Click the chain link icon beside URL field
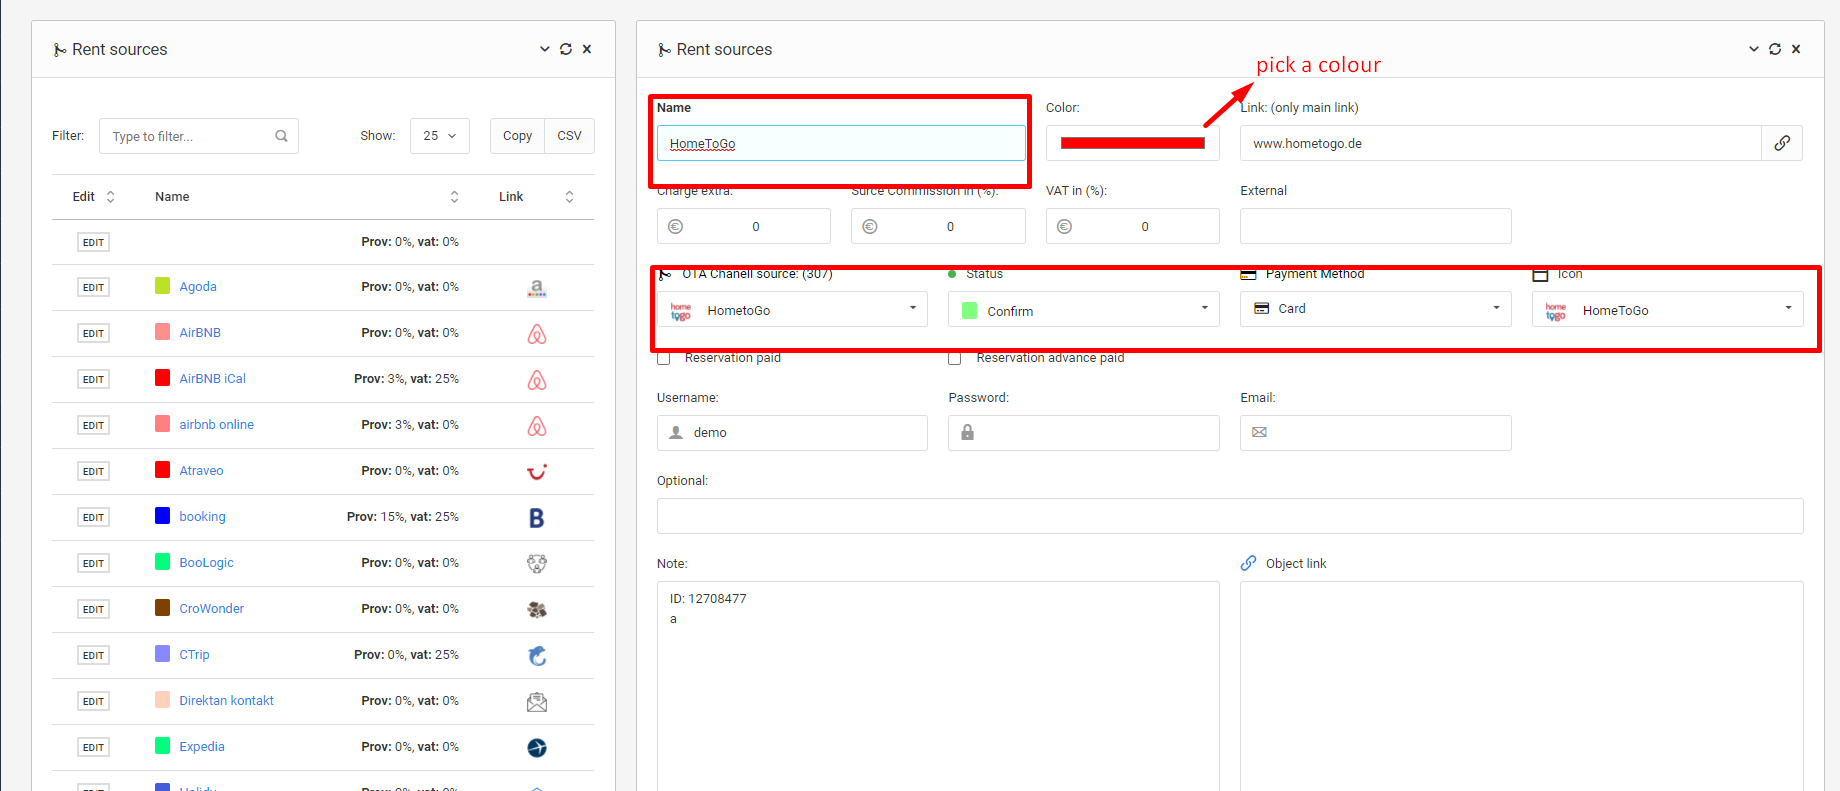The width and height of the screenshot is (1840, 791). (x=1782, y=143)
